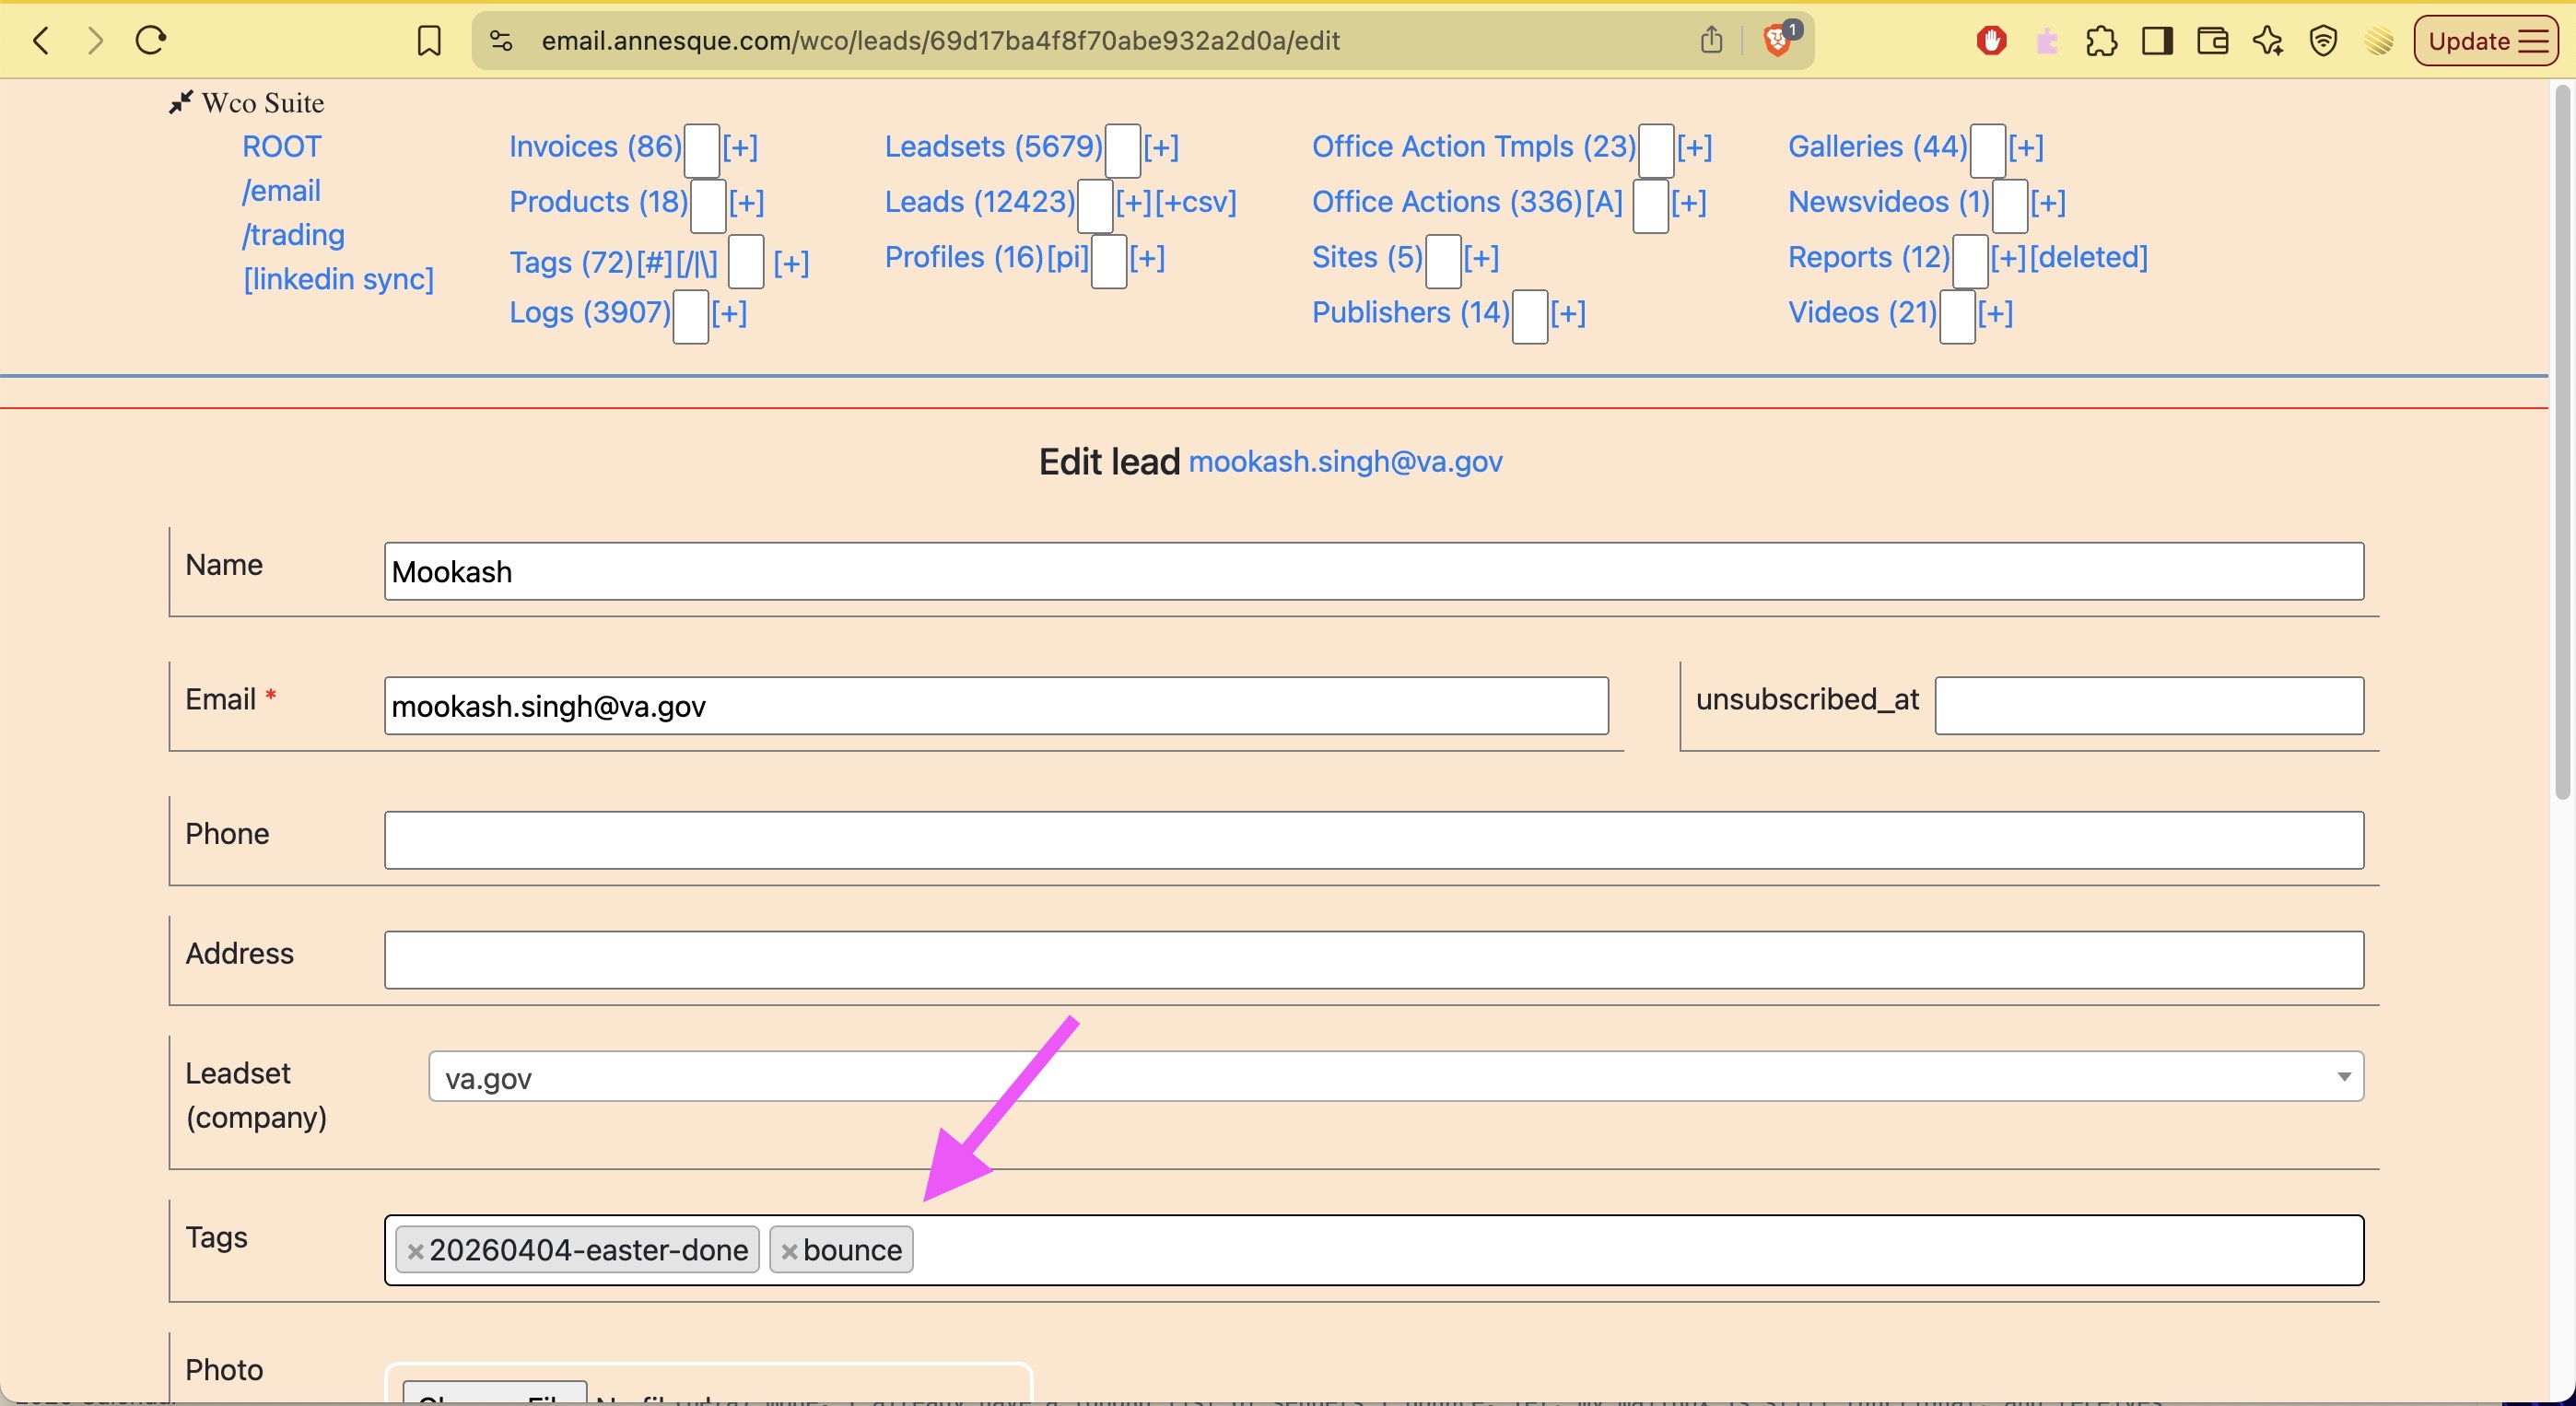Expand the Leadset va.gov dropdown
The image size is (2576, 1406).
[1396, 1076]
